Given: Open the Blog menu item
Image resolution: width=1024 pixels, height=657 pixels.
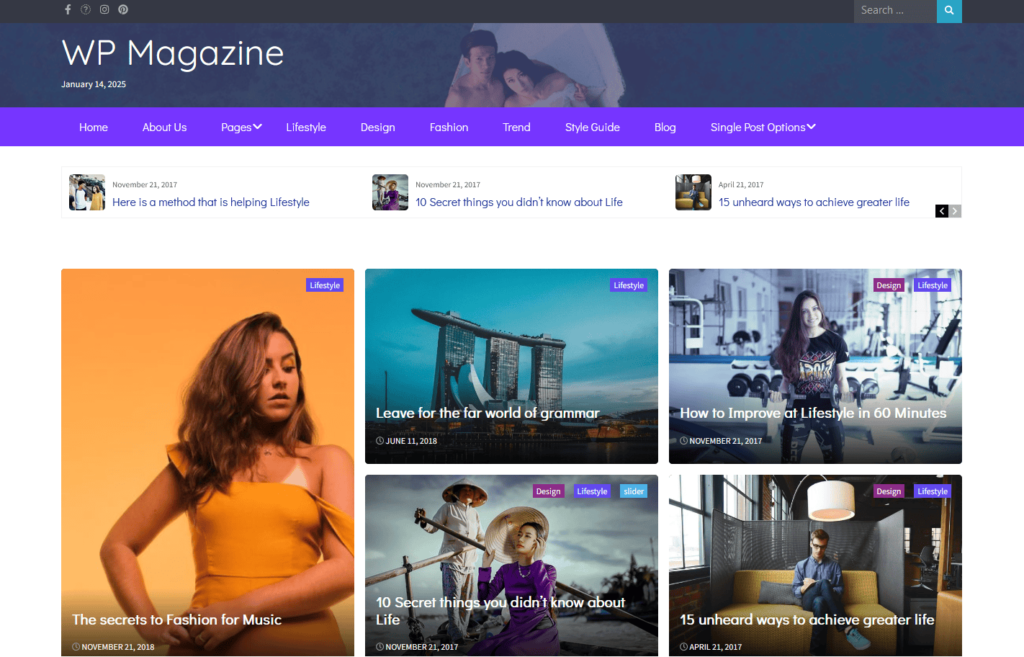Looking at the screenshot, I should tap(665, 127).
